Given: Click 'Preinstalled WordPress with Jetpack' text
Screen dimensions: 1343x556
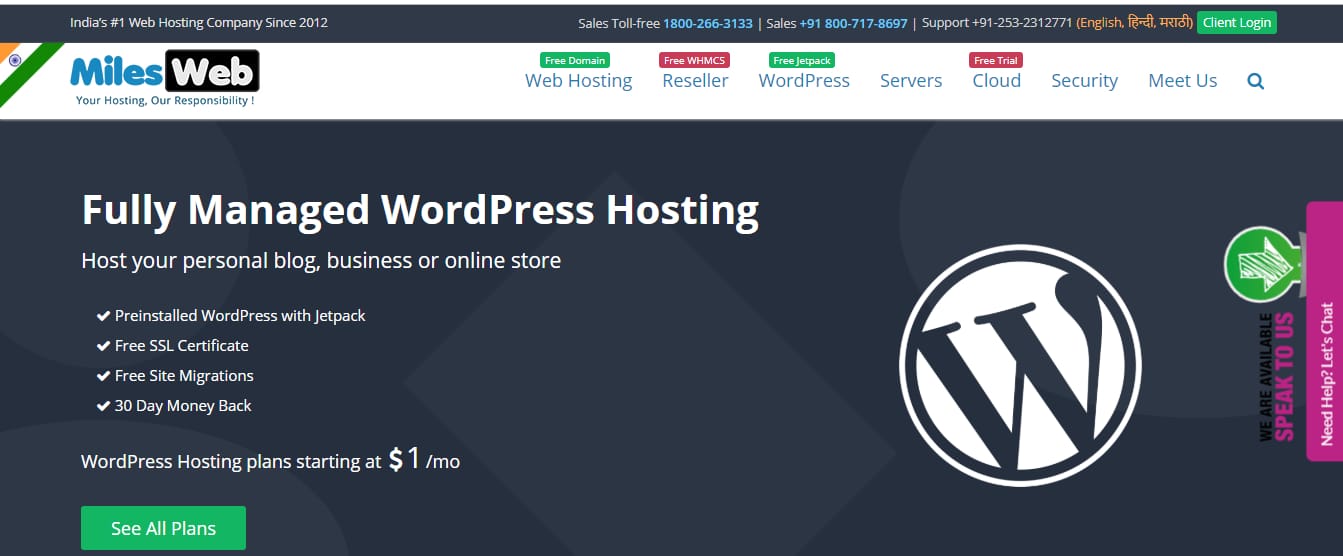Looking at the screenshot, I should tap(240, 315).
